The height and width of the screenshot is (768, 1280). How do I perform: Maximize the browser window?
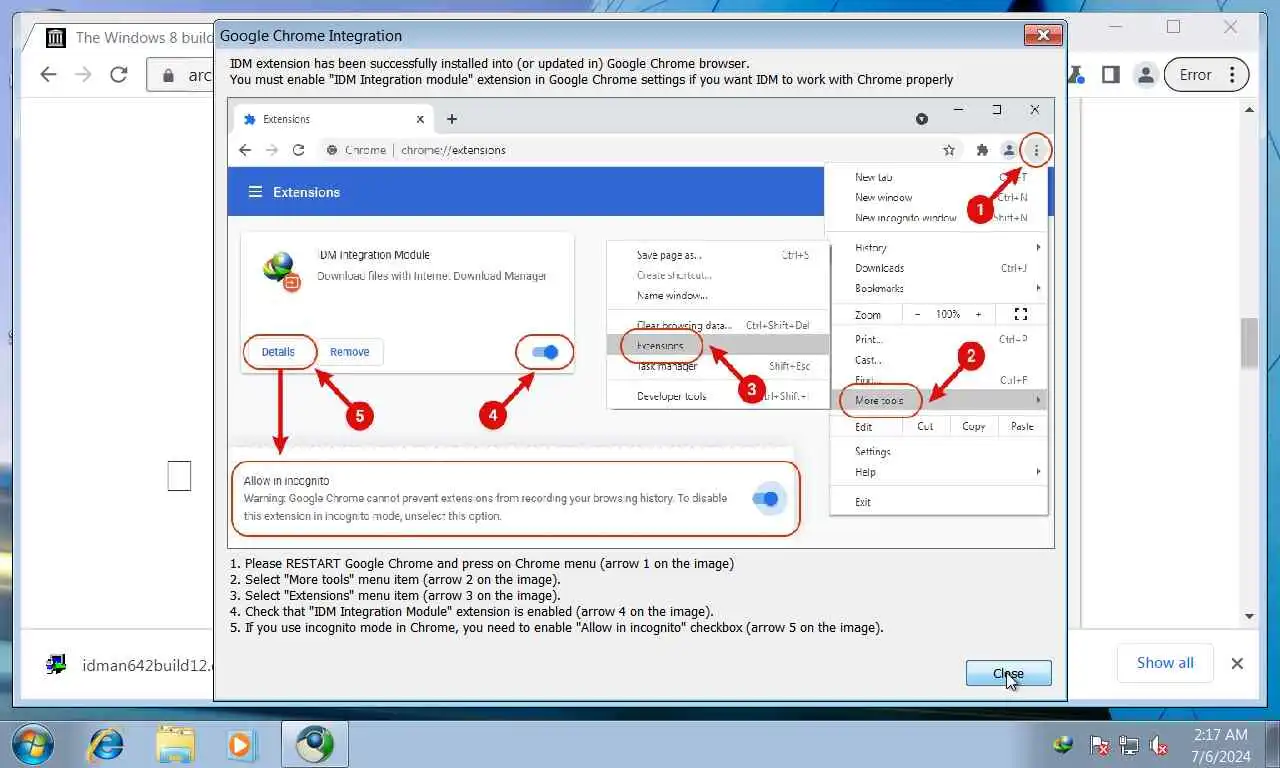[x=1173, y=27]
